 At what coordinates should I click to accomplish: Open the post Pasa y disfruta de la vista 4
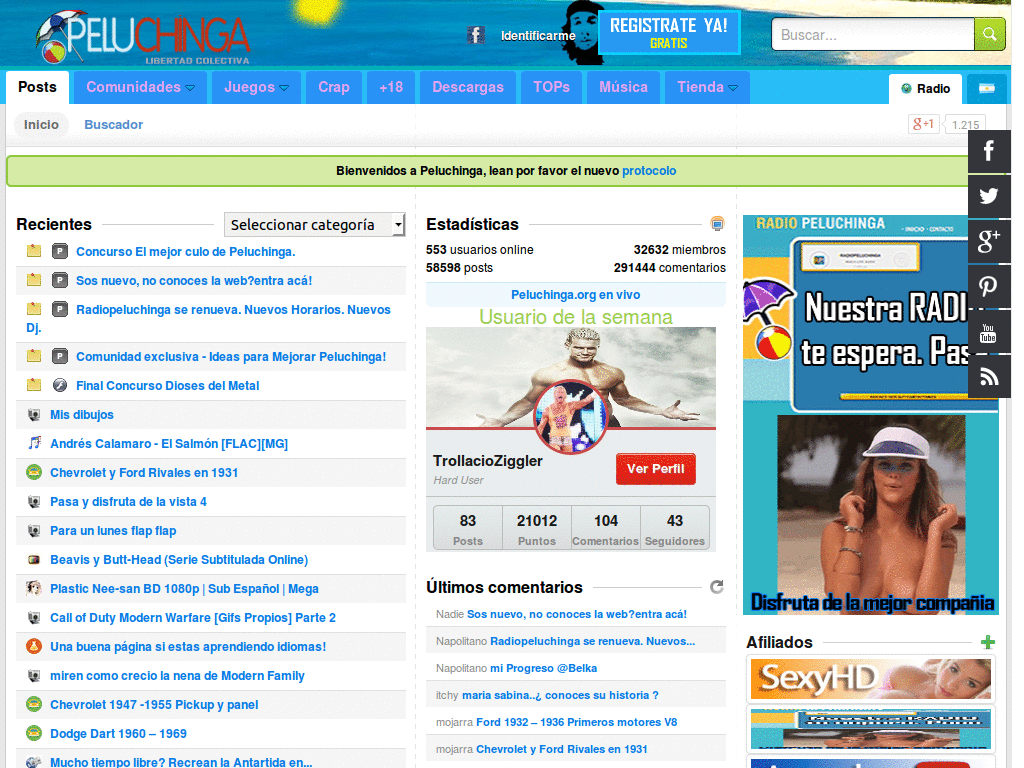pos(129,502)
